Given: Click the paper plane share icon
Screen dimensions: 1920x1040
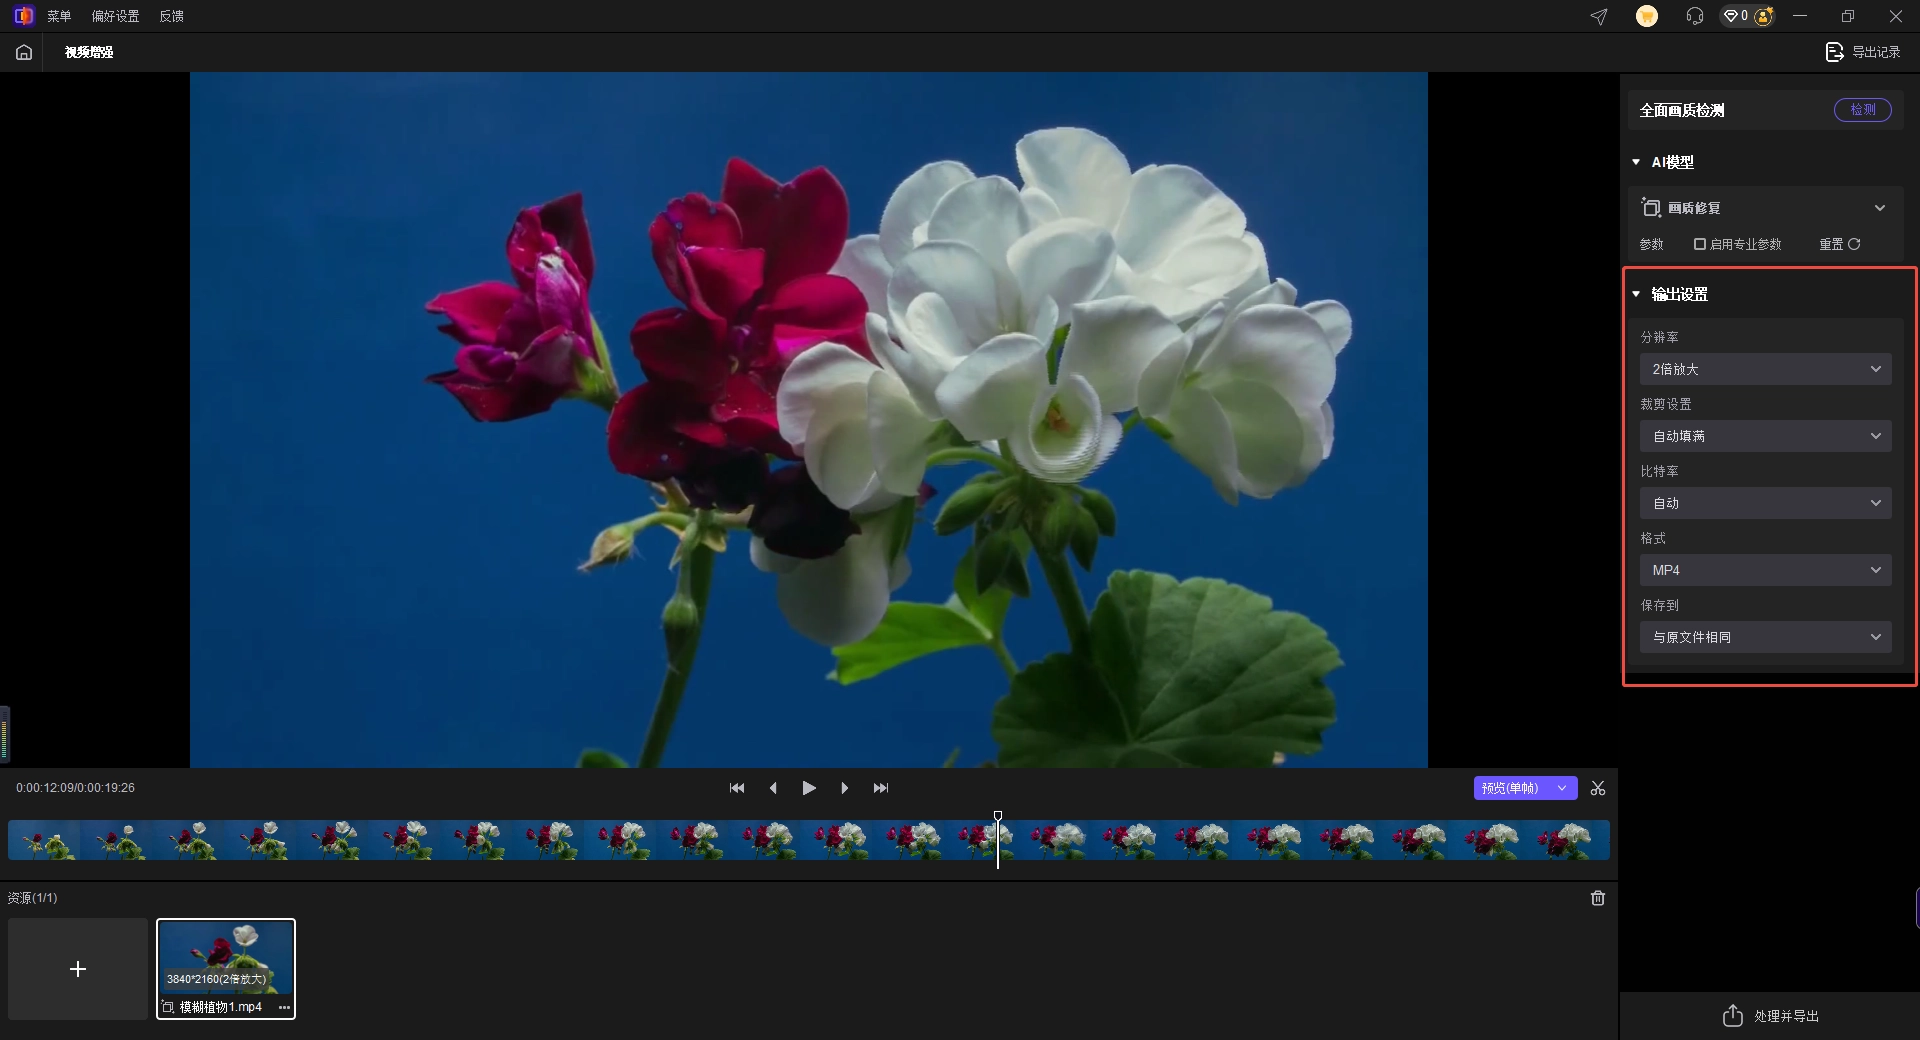Looking at the screenshot, I should tap(1599, 16).
